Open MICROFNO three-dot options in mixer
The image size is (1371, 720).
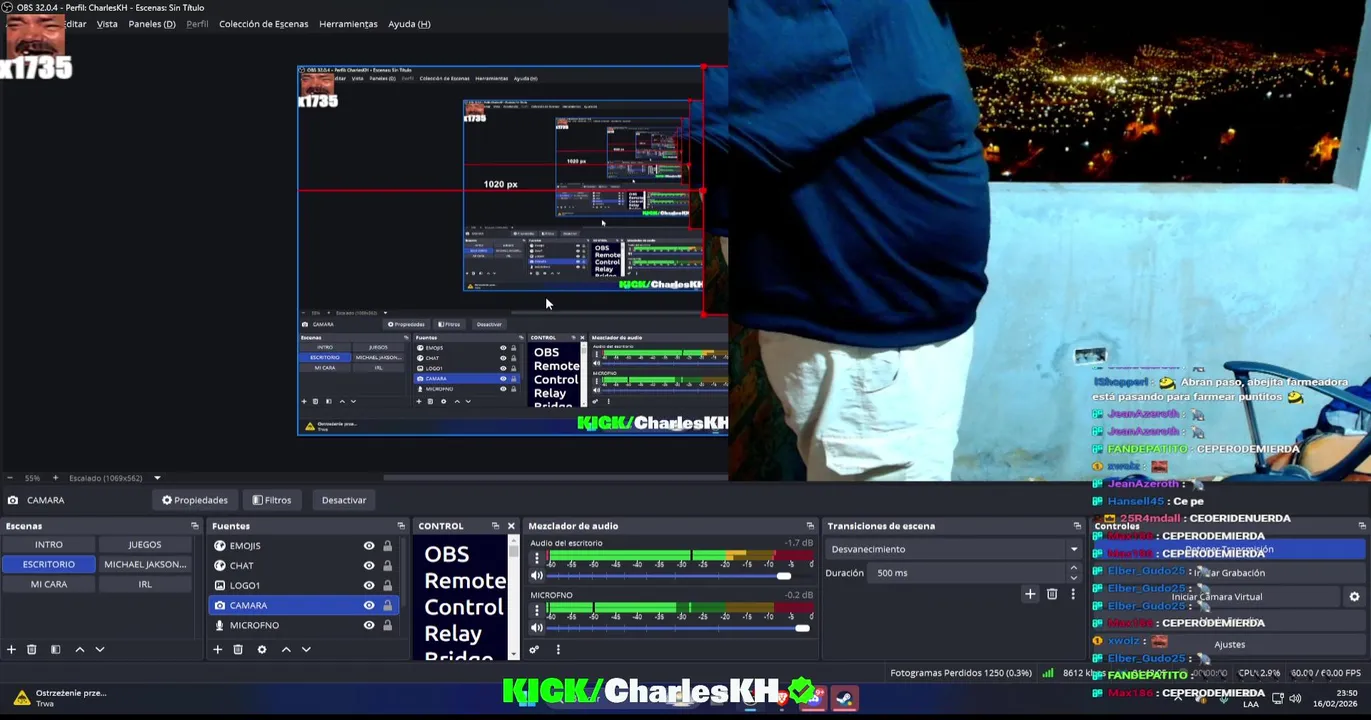coord(537,611)
